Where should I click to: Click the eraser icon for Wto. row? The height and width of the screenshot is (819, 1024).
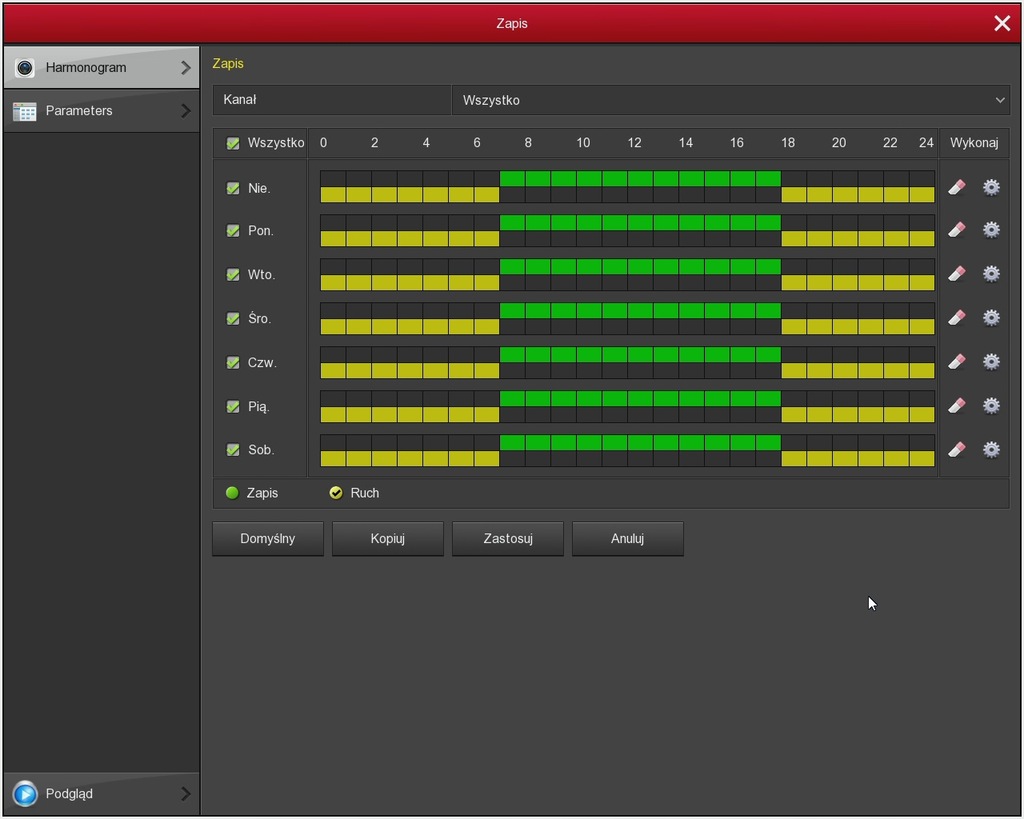coord(957,274)
